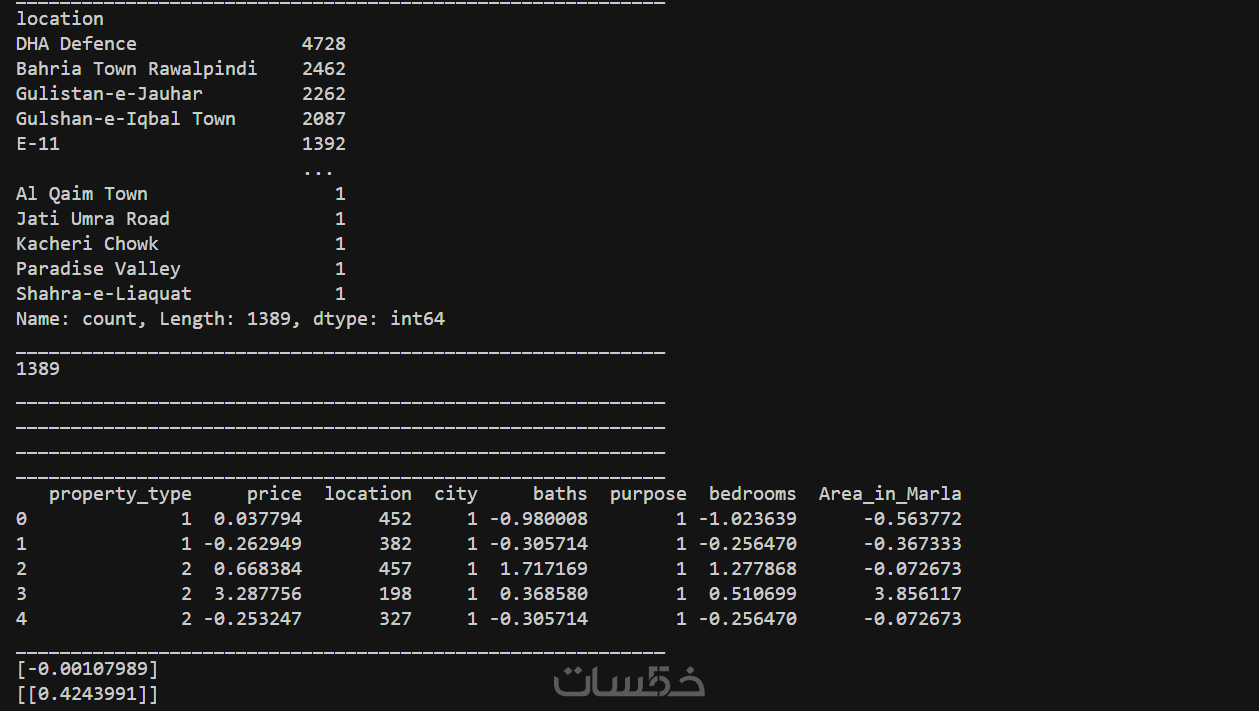
Task: Click the count value 1392
Action: pyautogui.click(x=324, y=144)
